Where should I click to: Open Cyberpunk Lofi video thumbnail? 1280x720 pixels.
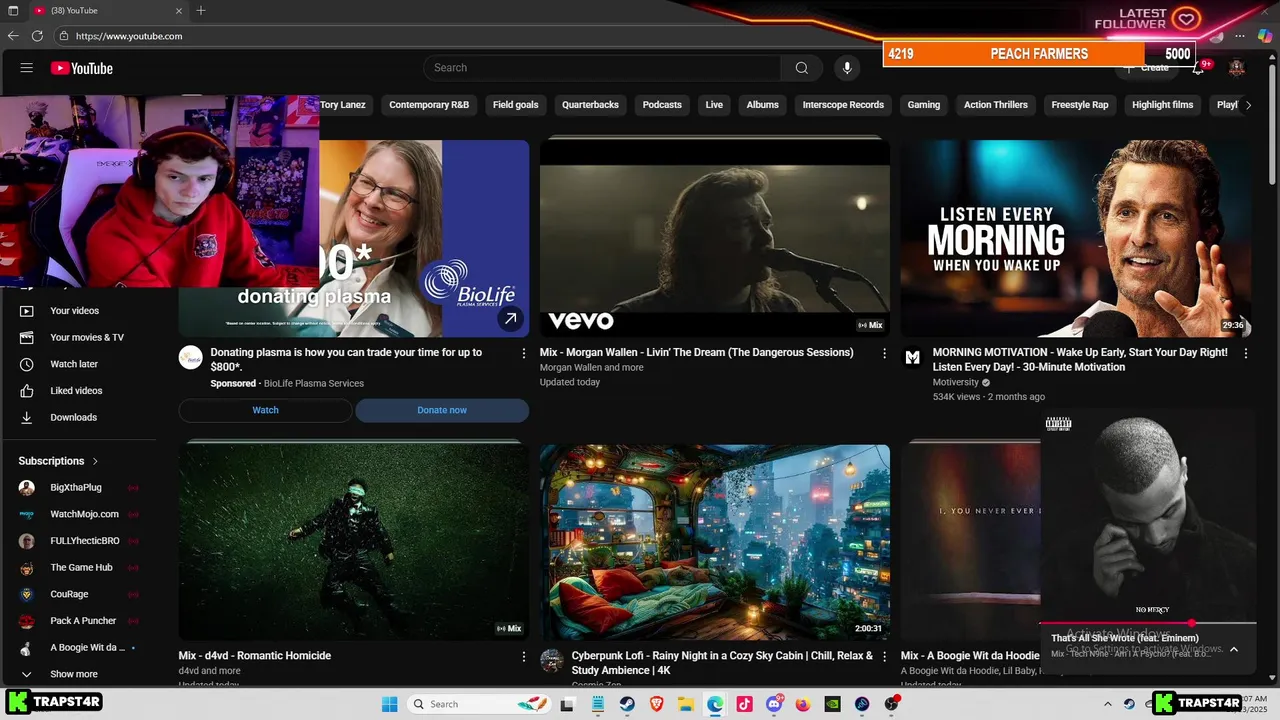pyautogui.click(x=715, y=542)
